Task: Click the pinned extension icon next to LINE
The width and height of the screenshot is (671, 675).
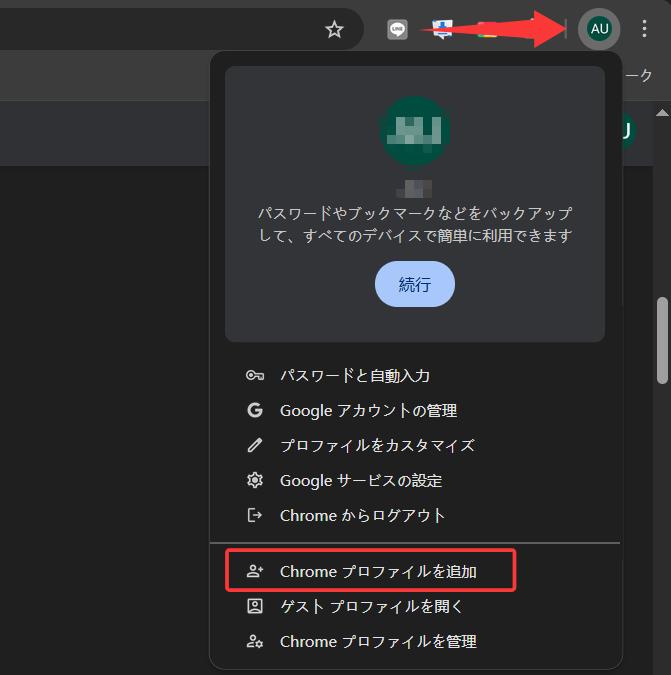Action: tap(442, 29)
